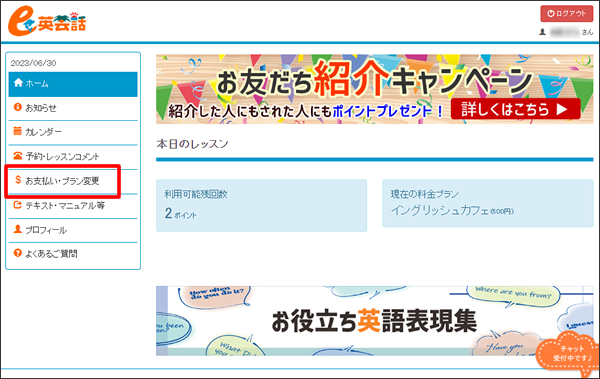Open テキスト・マニュアル等 menu item
This screenshot has height=379, width=600.
(73, 206)
